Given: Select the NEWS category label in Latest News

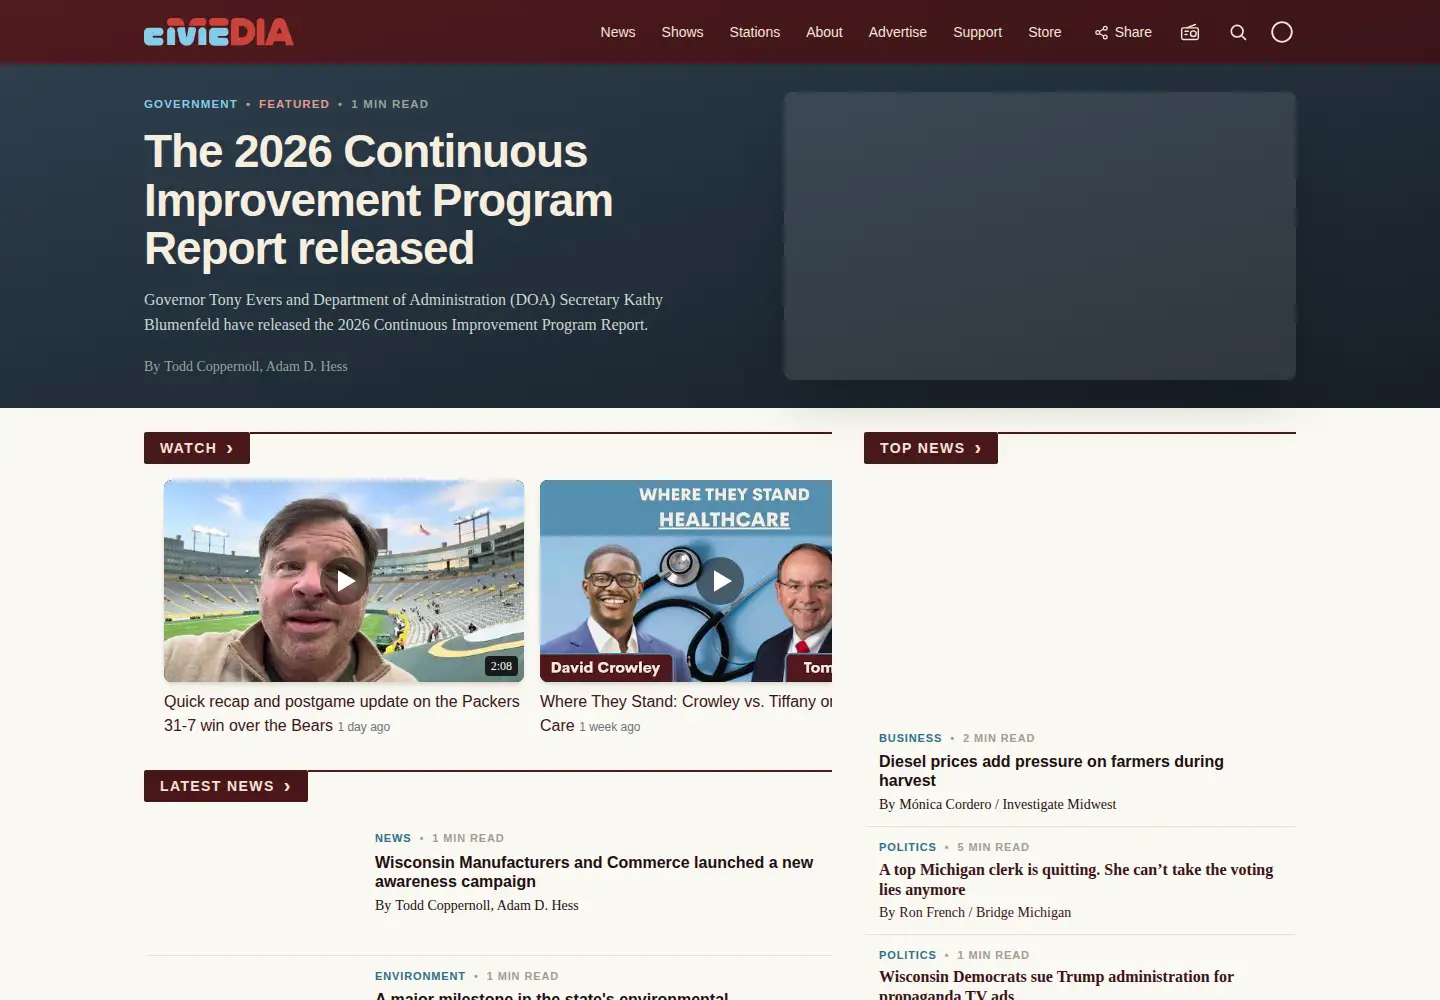Looking at the screenshot, I should pyautogui.click(x=393, y=838).
